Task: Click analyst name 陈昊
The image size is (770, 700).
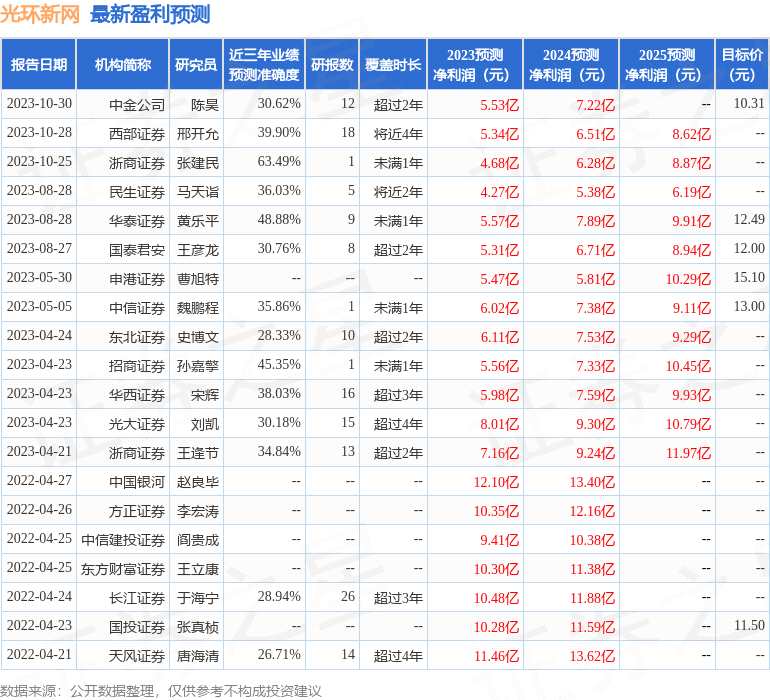Action: pyautogui.click(x=205, y=105)
